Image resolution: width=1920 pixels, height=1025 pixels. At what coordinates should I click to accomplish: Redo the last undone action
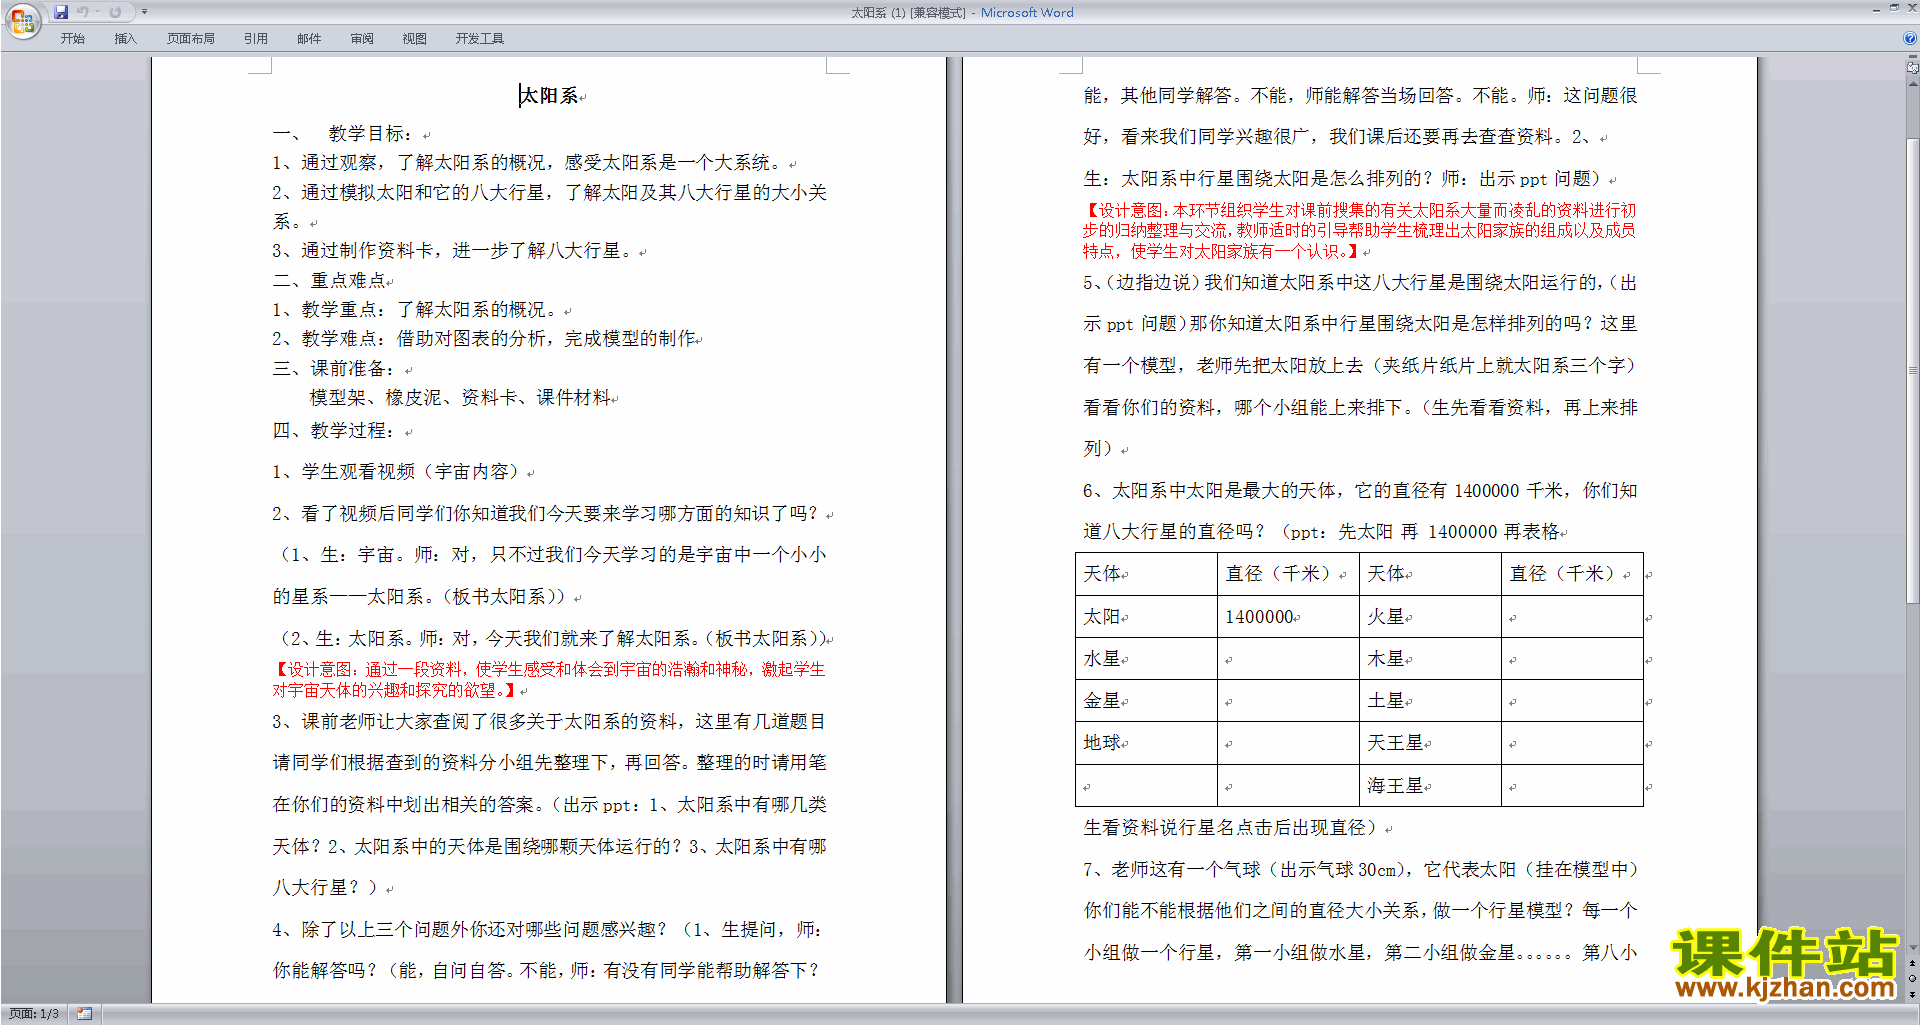115,12
